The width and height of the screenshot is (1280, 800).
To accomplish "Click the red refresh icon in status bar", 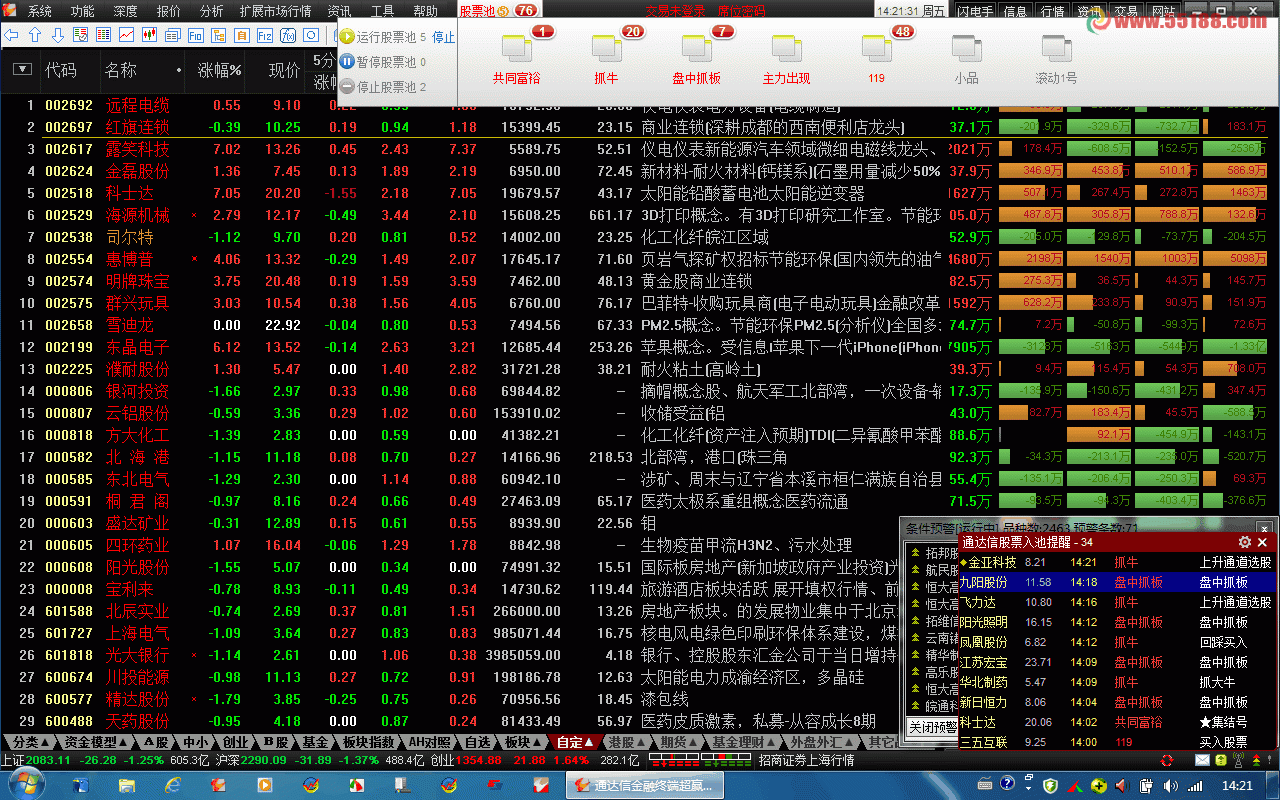I will click(x=1167, y=760).
